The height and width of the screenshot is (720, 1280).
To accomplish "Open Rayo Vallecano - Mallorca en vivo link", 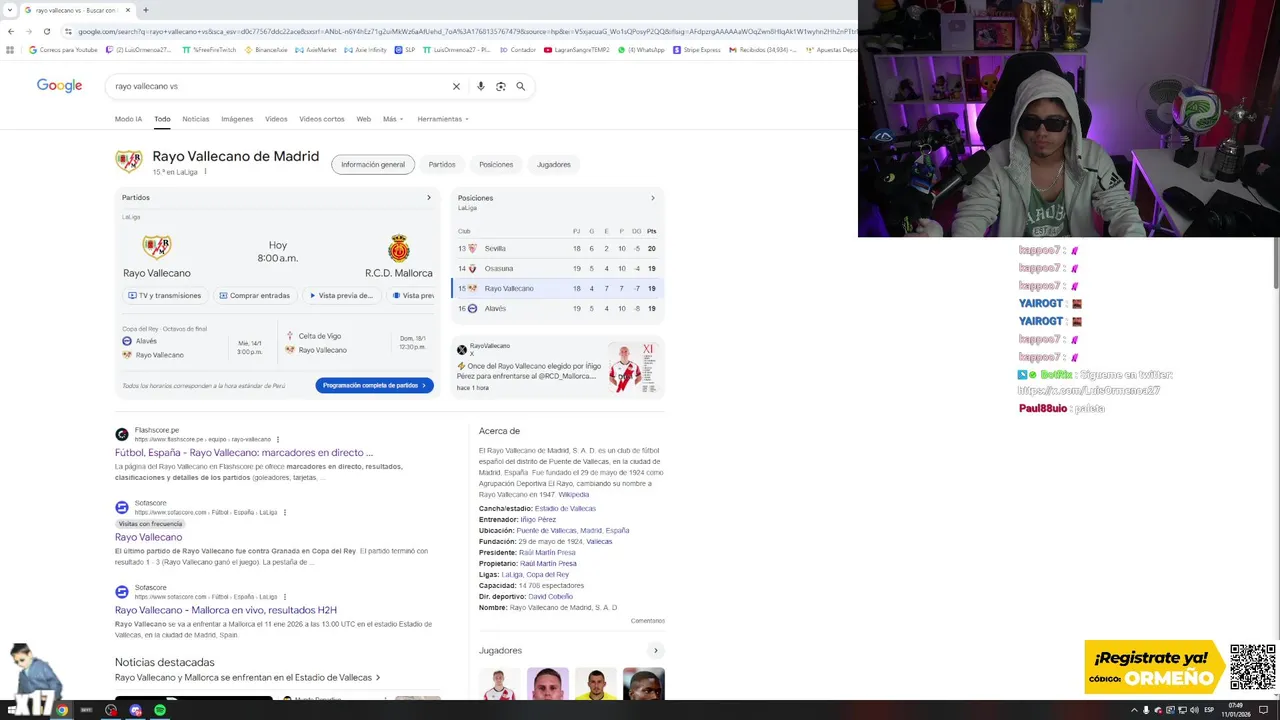I will pyautogui.click(x=226, y=610).
